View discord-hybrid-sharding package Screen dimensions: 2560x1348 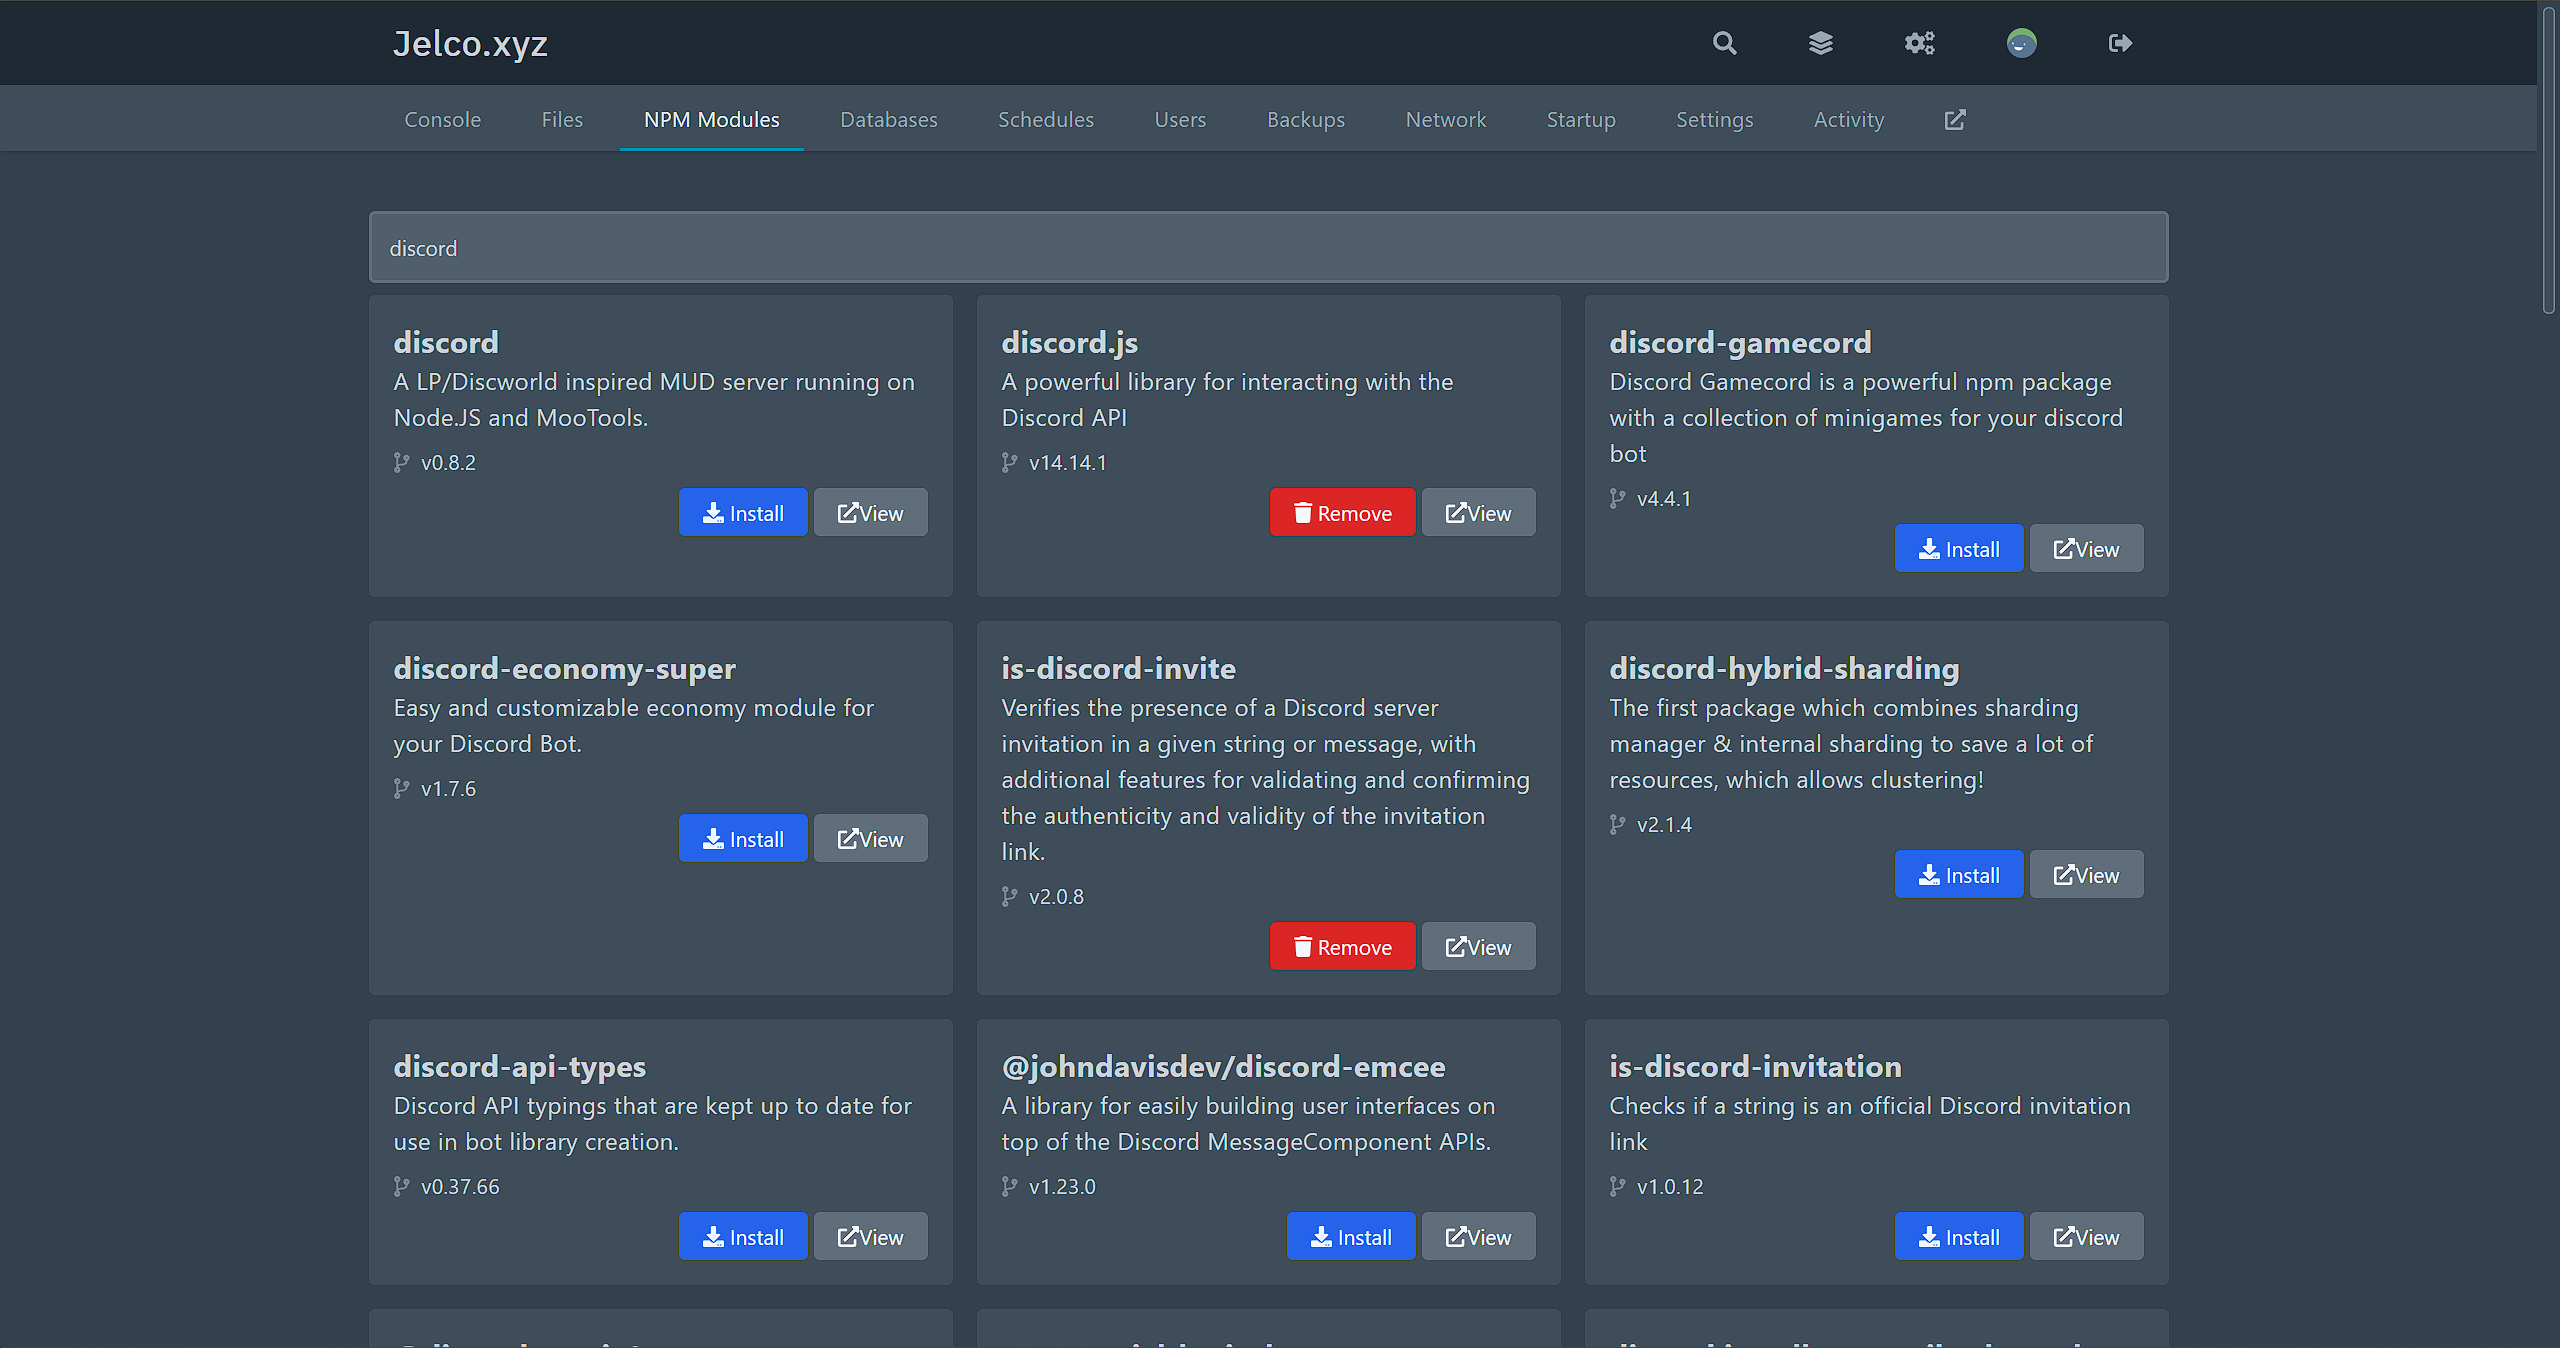(2086, 874)
